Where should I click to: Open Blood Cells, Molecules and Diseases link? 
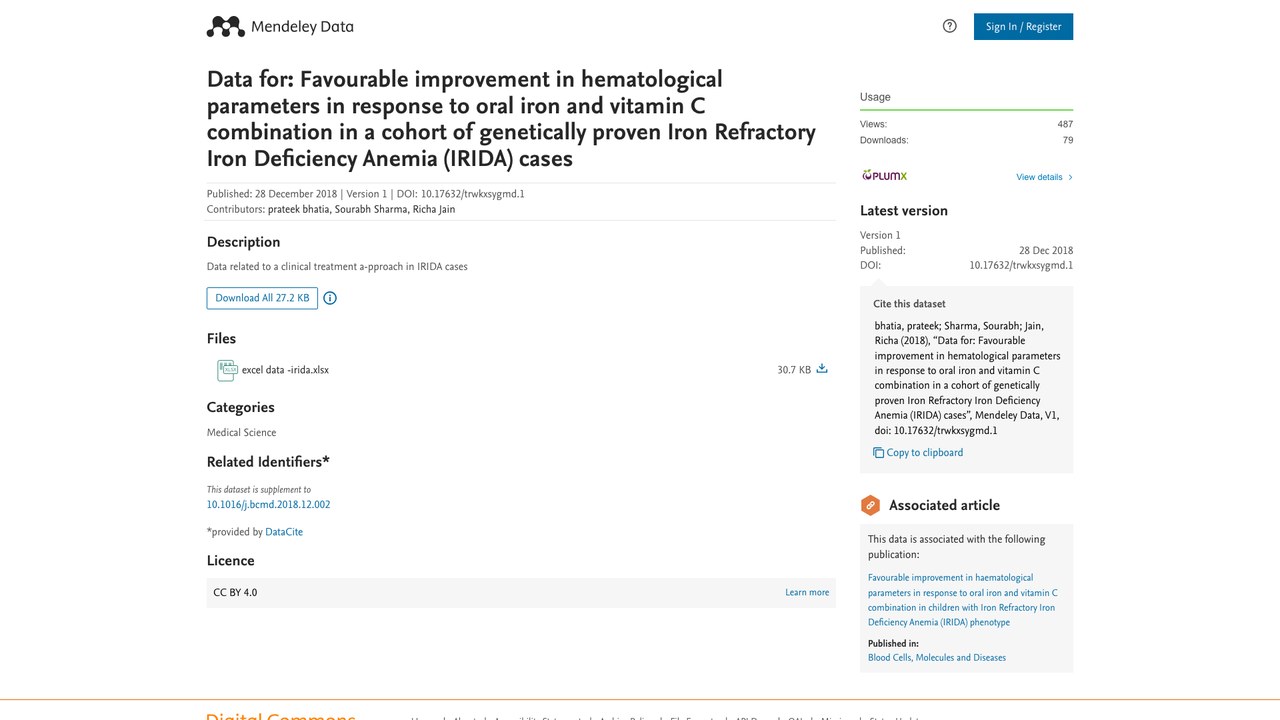coord(937,658)
